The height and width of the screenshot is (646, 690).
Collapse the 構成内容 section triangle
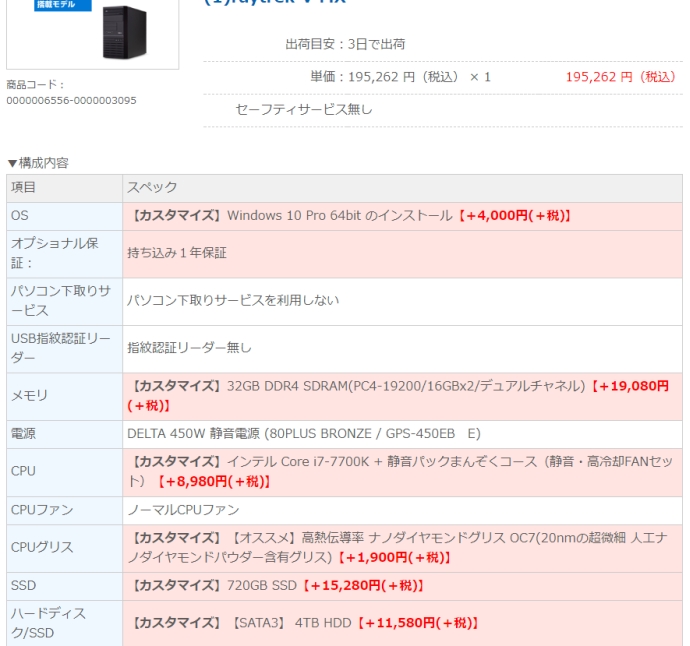12,163
